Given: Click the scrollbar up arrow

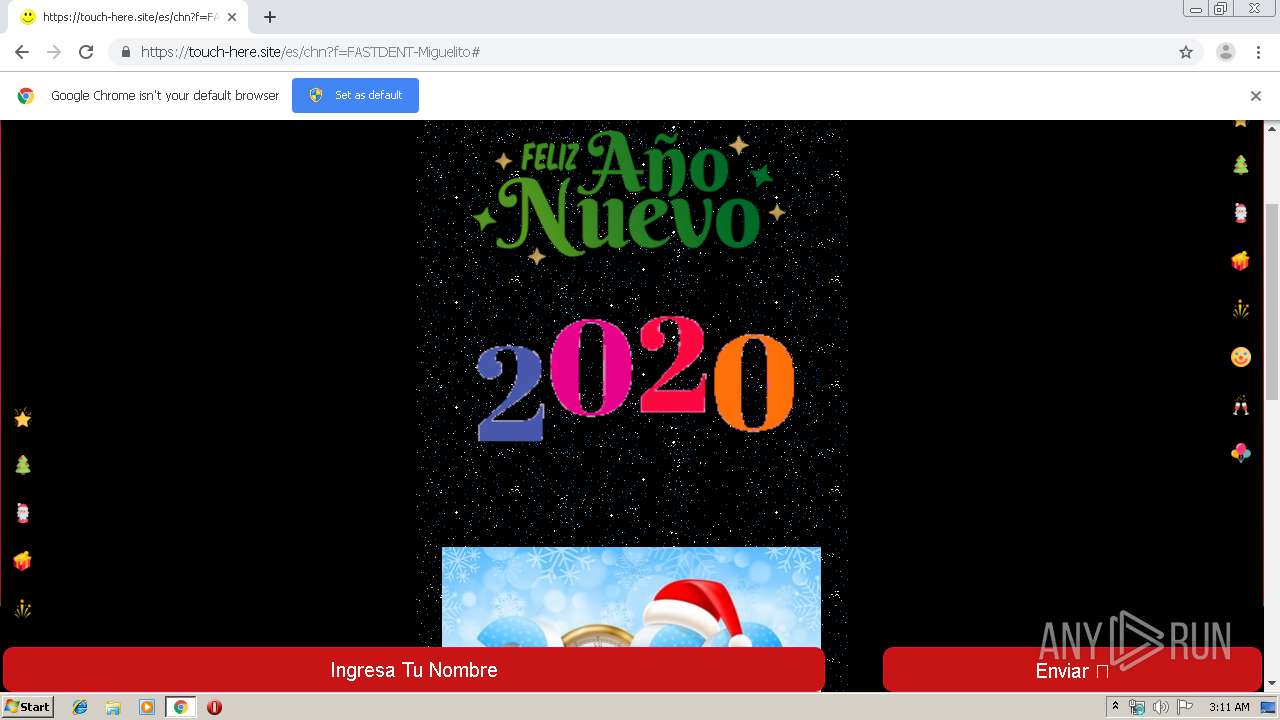Looking at the screenshot, I should tap(1271, 128).
